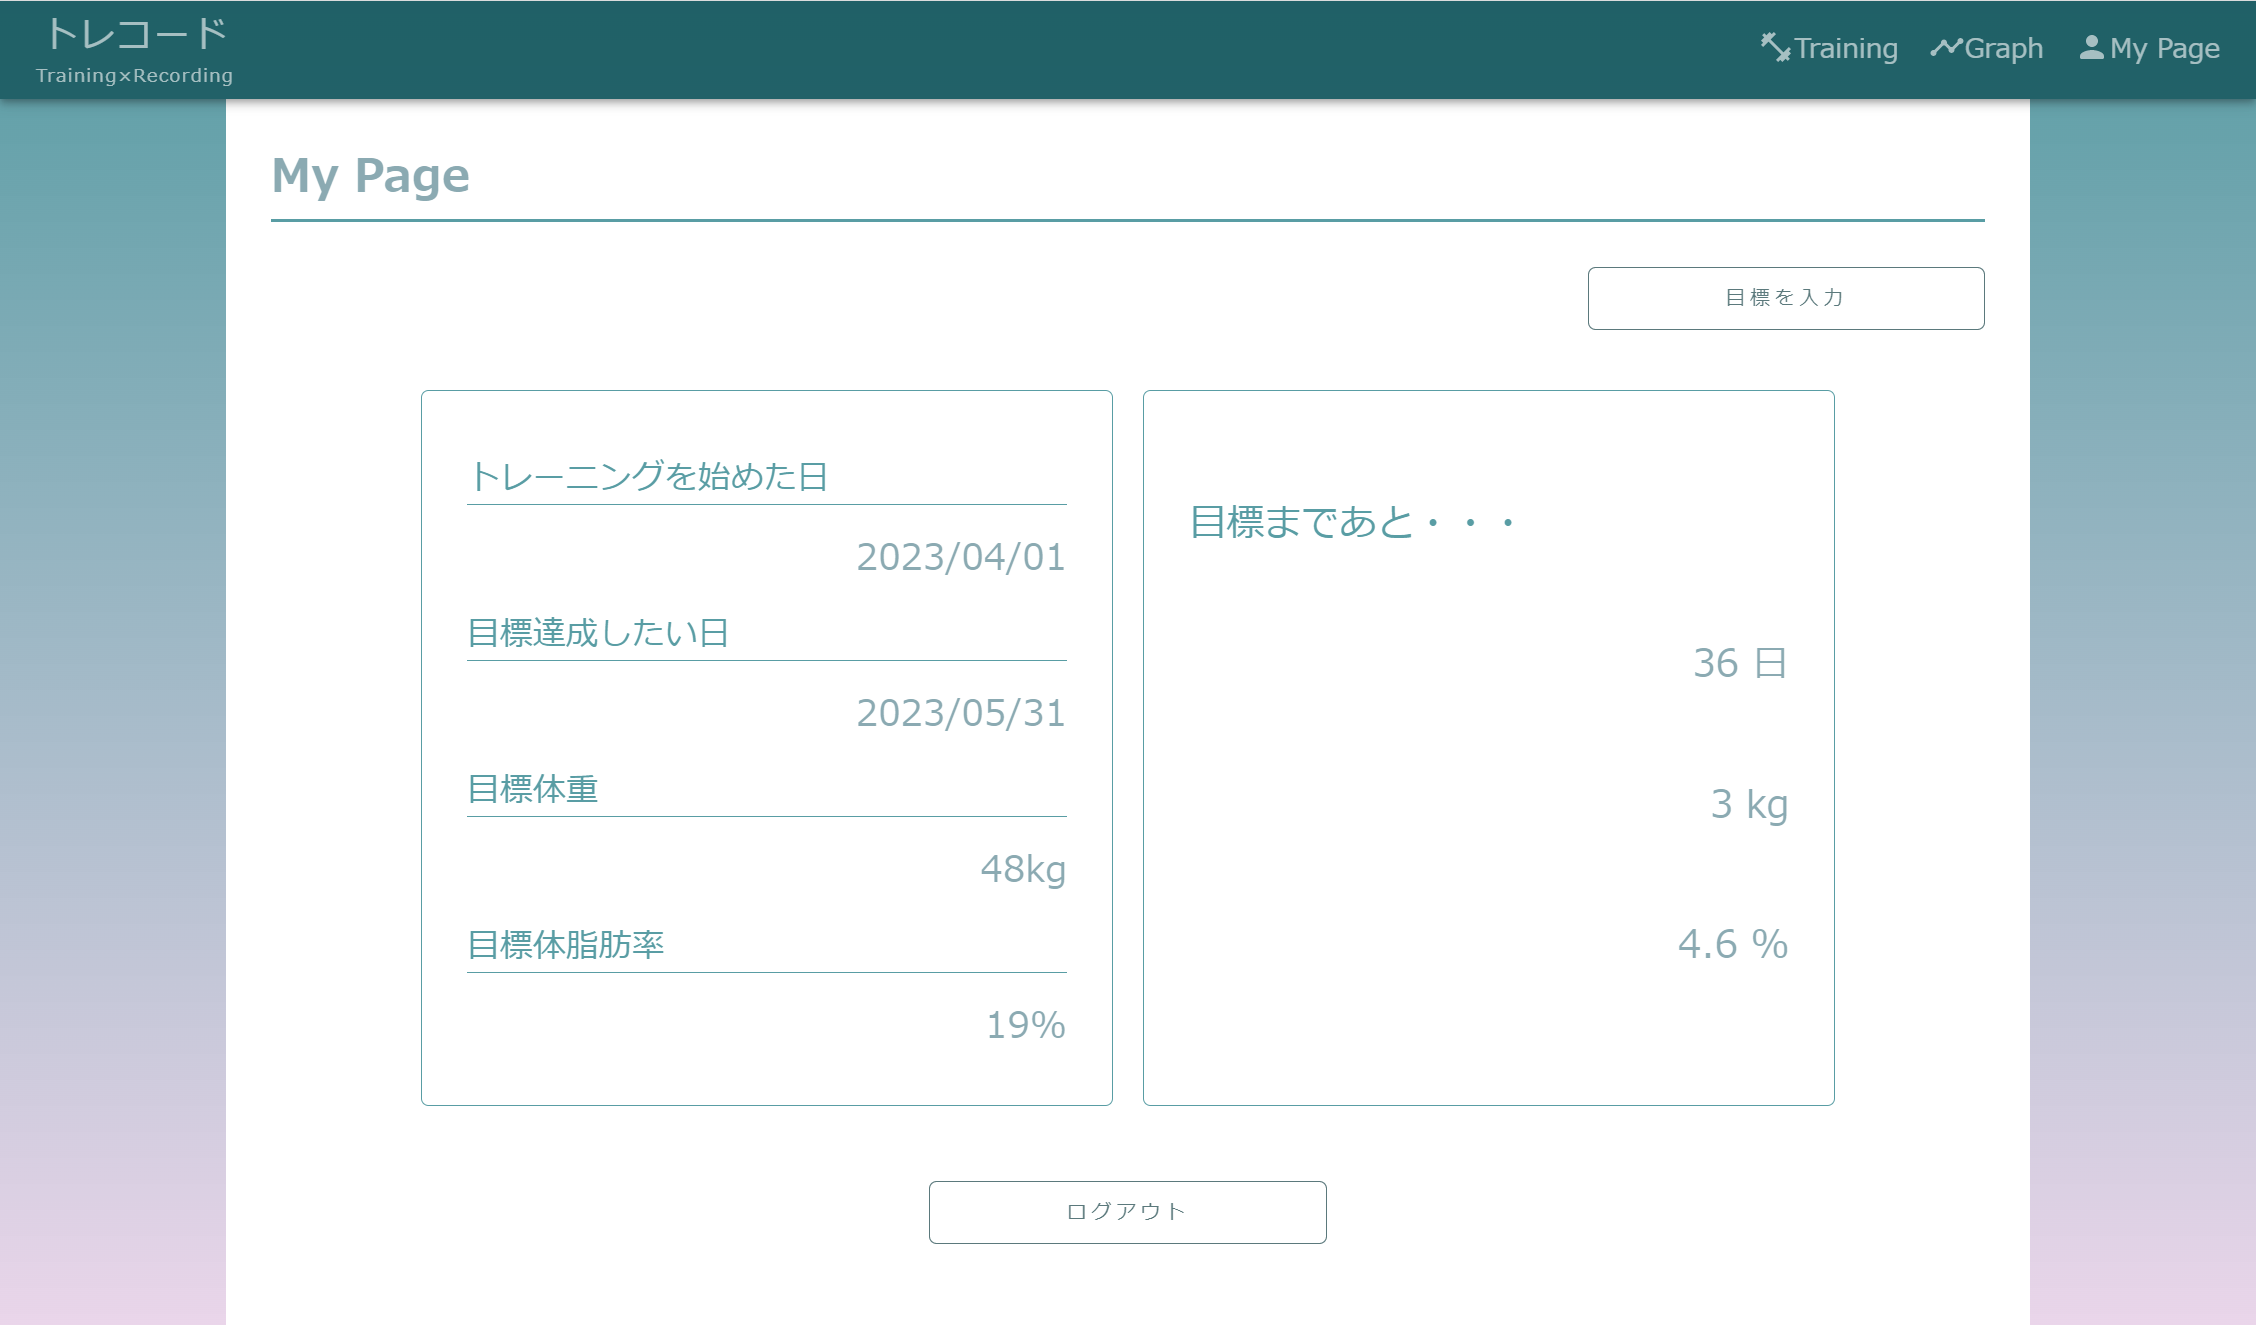Open Training from the navigation bar
Image resolution: width=2256 pixels, height=1325 pixels.
tap(1845, 47)
